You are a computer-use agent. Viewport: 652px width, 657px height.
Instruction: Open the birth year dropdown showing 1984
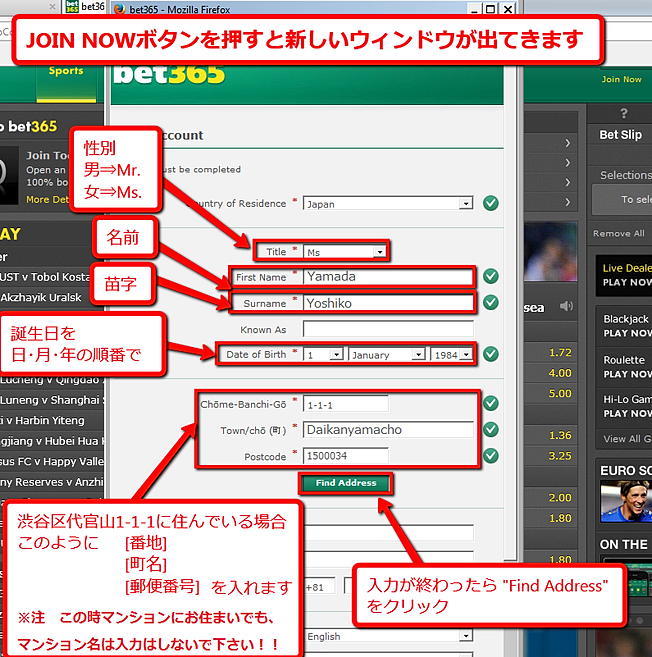coord(452,355)
